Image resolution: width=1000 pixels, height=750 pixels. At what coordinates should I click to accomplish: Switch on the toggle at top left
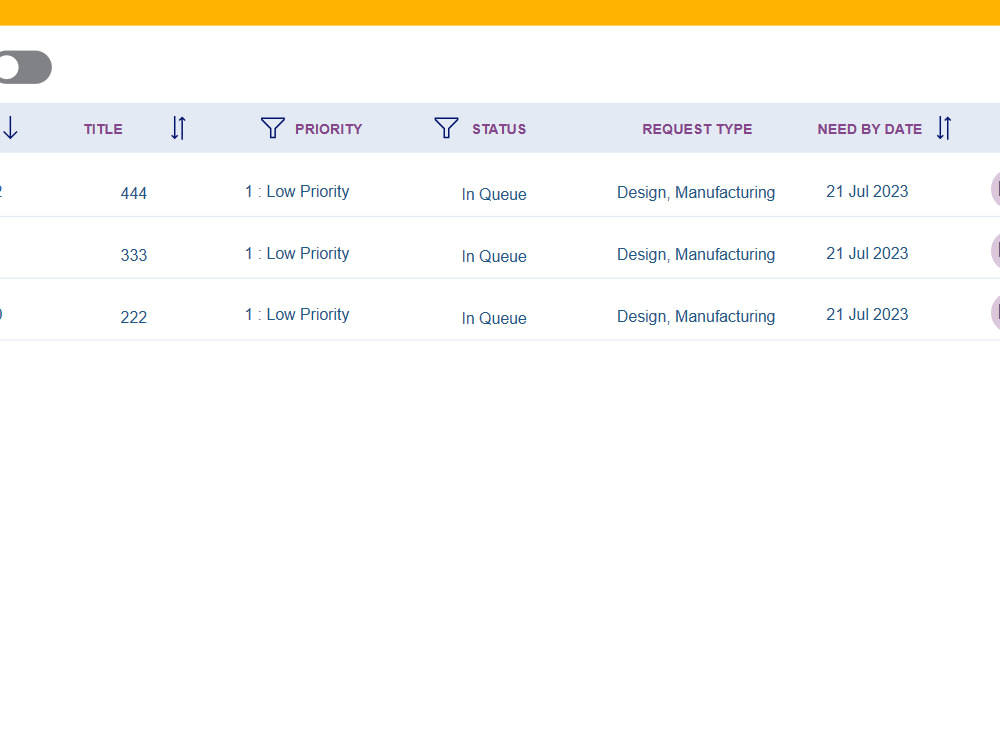click(x=25, y=67)
